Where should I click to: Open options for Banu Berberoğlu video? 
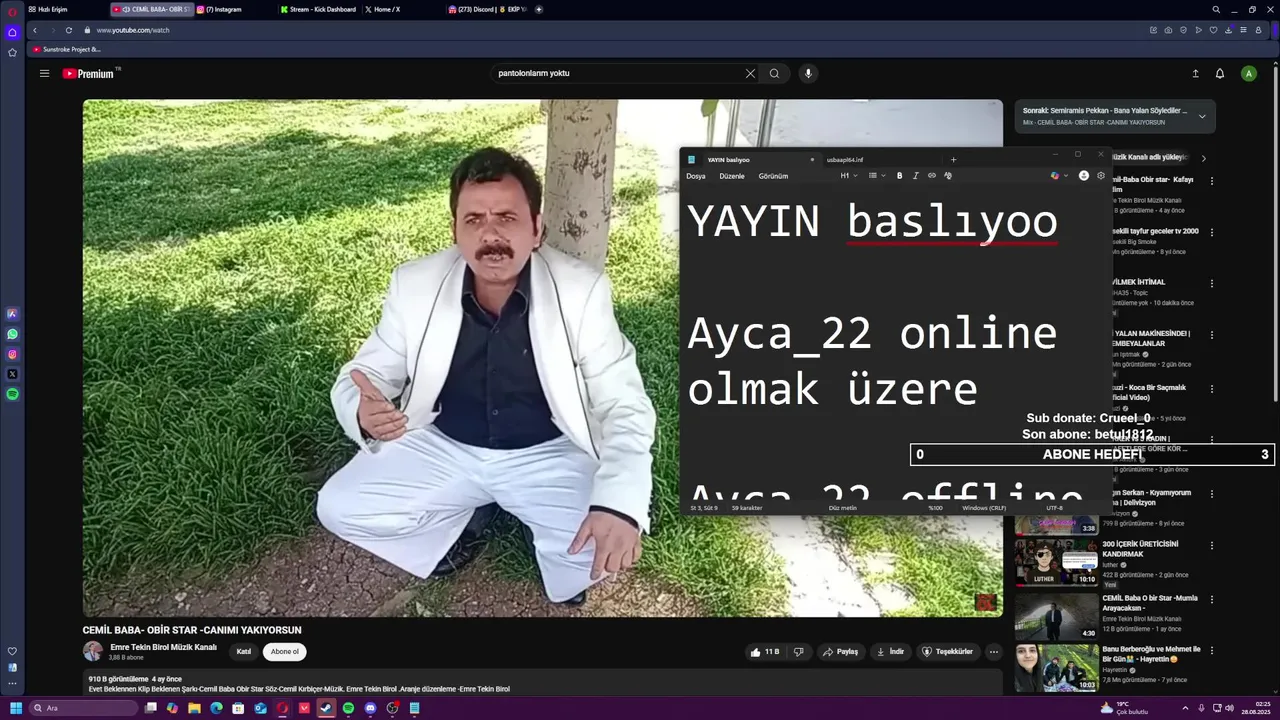(x=1212, y=650)
